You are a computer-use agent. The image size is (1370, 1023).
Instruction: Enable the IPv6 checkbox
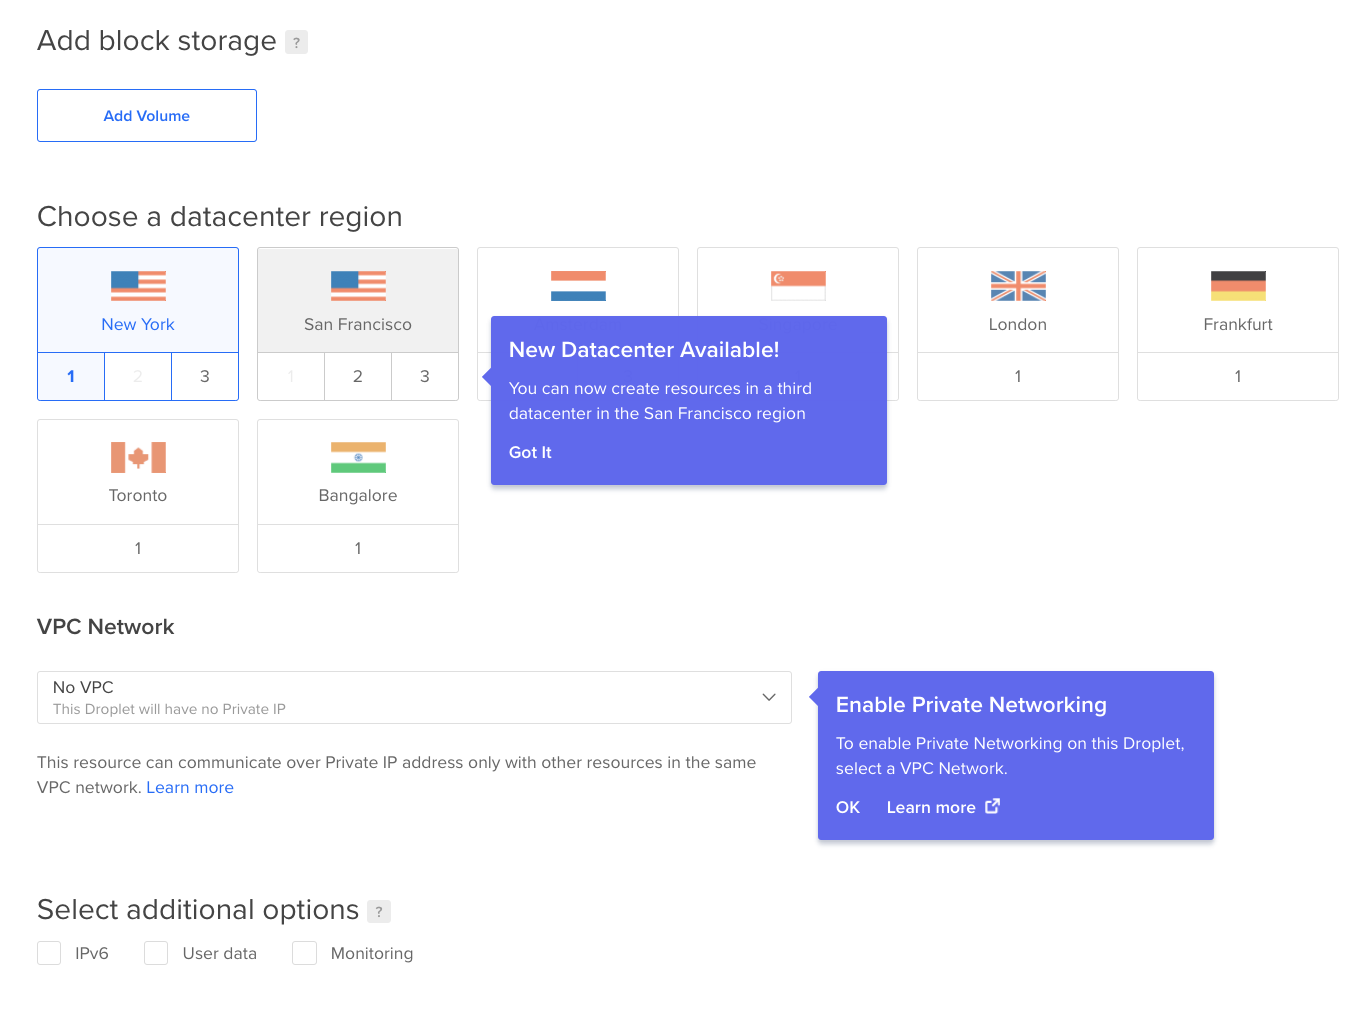click(x=49, y=953)
